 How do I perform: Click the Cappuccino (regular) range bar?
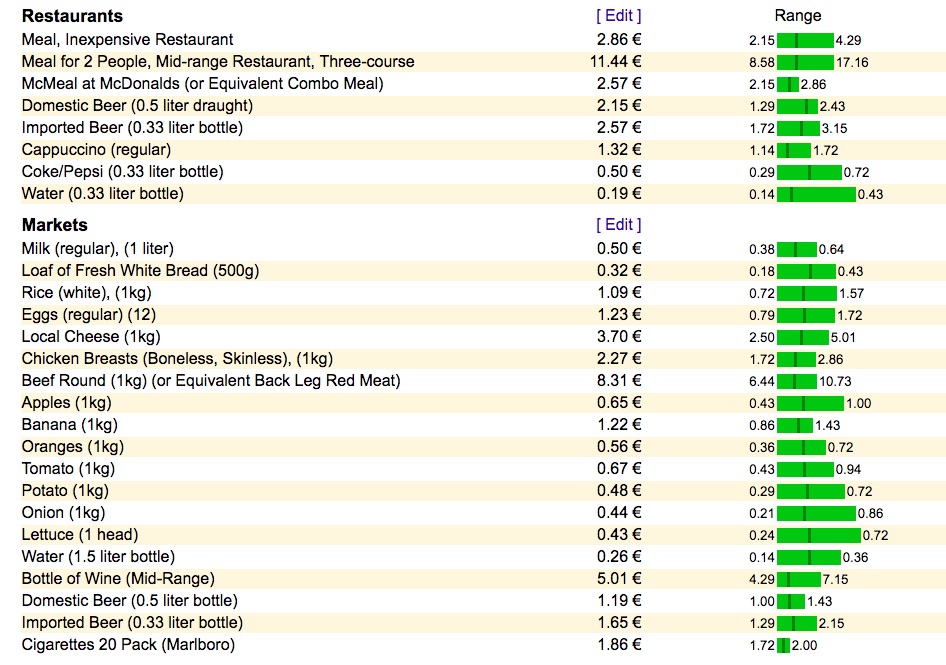[793, 150]
